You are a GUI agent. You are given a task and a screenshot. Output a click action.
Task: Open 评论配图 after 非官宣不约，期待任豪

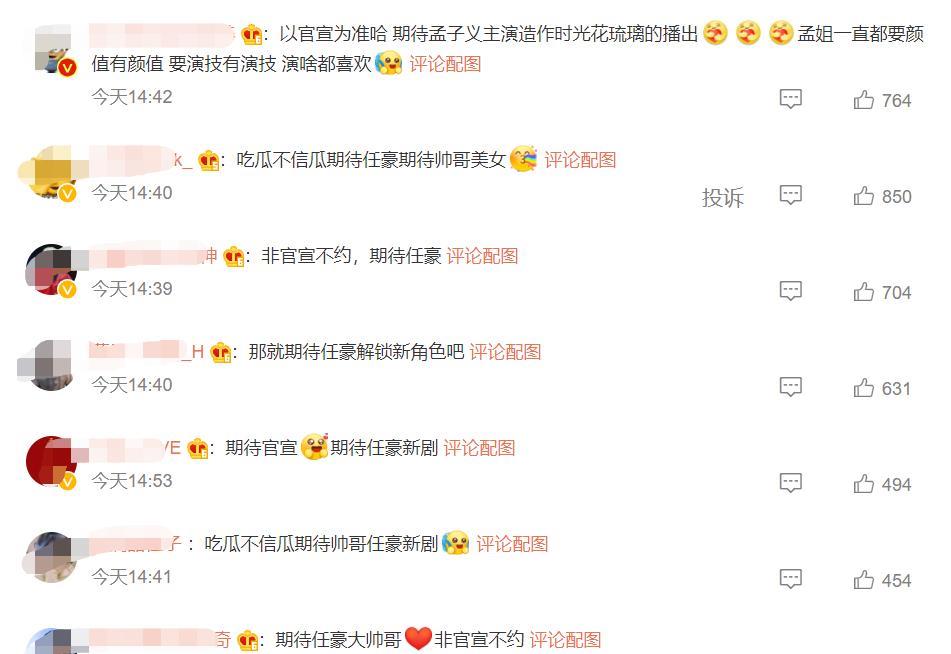click(x=482, y=256)
